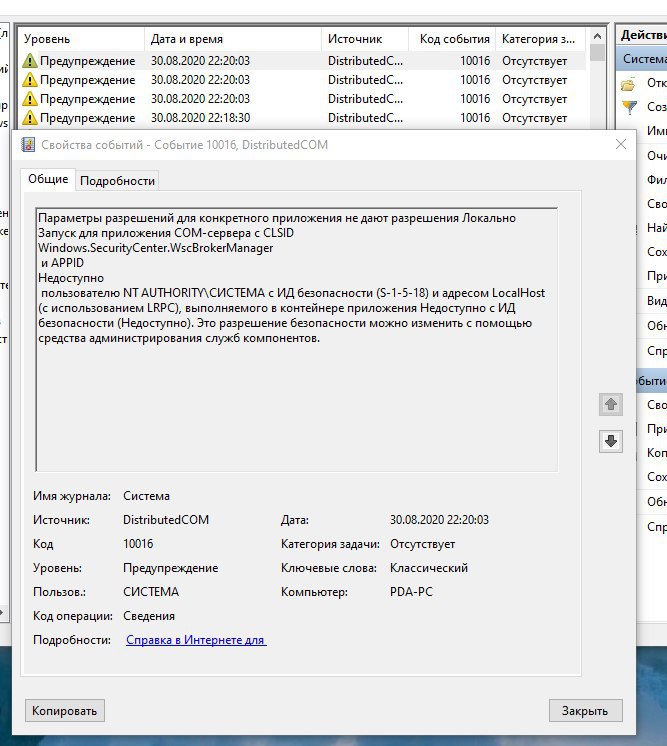Select DistributedC... source in 22:18:30 row
This screenshot has width=667, height=746.
(x=365, y=118)
